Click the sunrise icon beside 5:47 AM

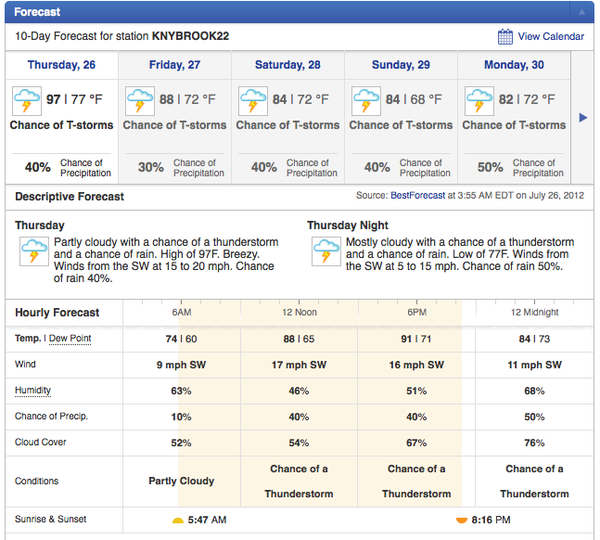pos(178,520)
